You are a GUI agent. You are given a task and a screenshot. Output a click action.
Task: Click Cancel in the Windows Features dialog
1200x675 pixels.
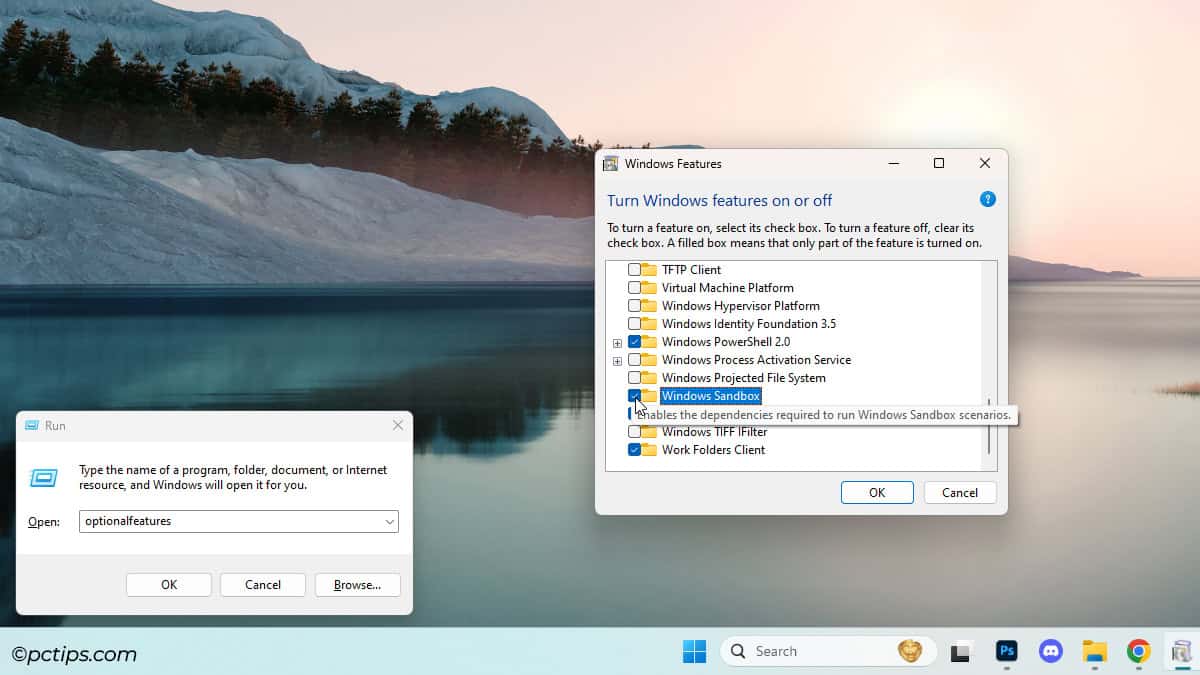(x=960, y=492)
